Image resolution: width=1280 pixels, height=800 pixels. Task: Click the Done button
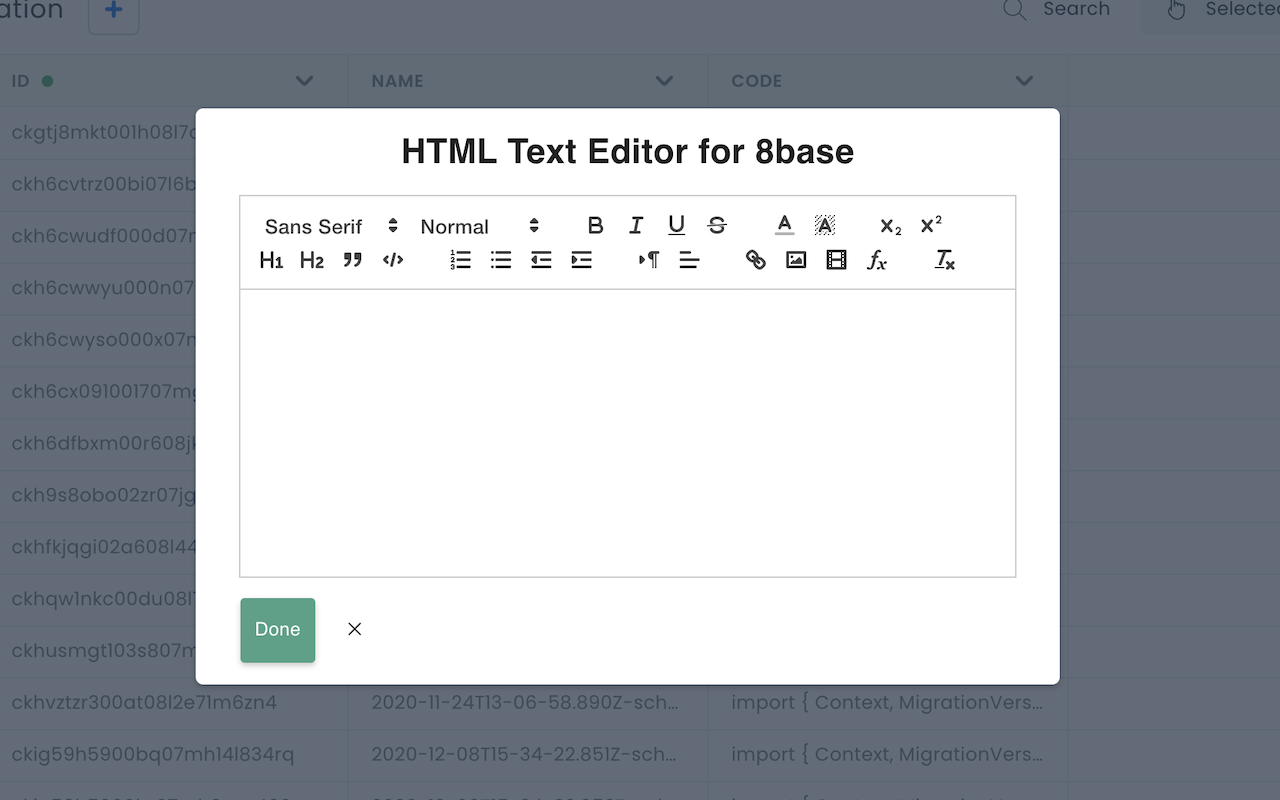click(278, 630)
